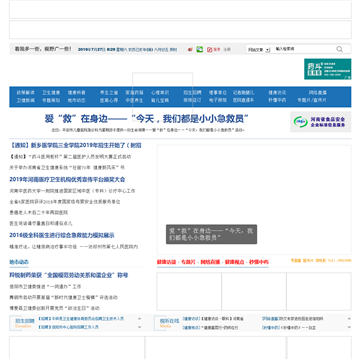Viewport: 360px width, 360px height.
Task: Open 2016级全科医生进行综合急救能力模拟展示
Action: coord(62,235)
